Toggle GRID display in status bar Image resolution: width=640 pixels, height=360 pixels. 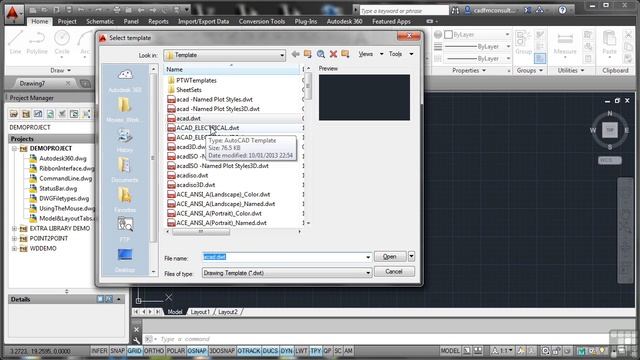click(x=134, y=351)
